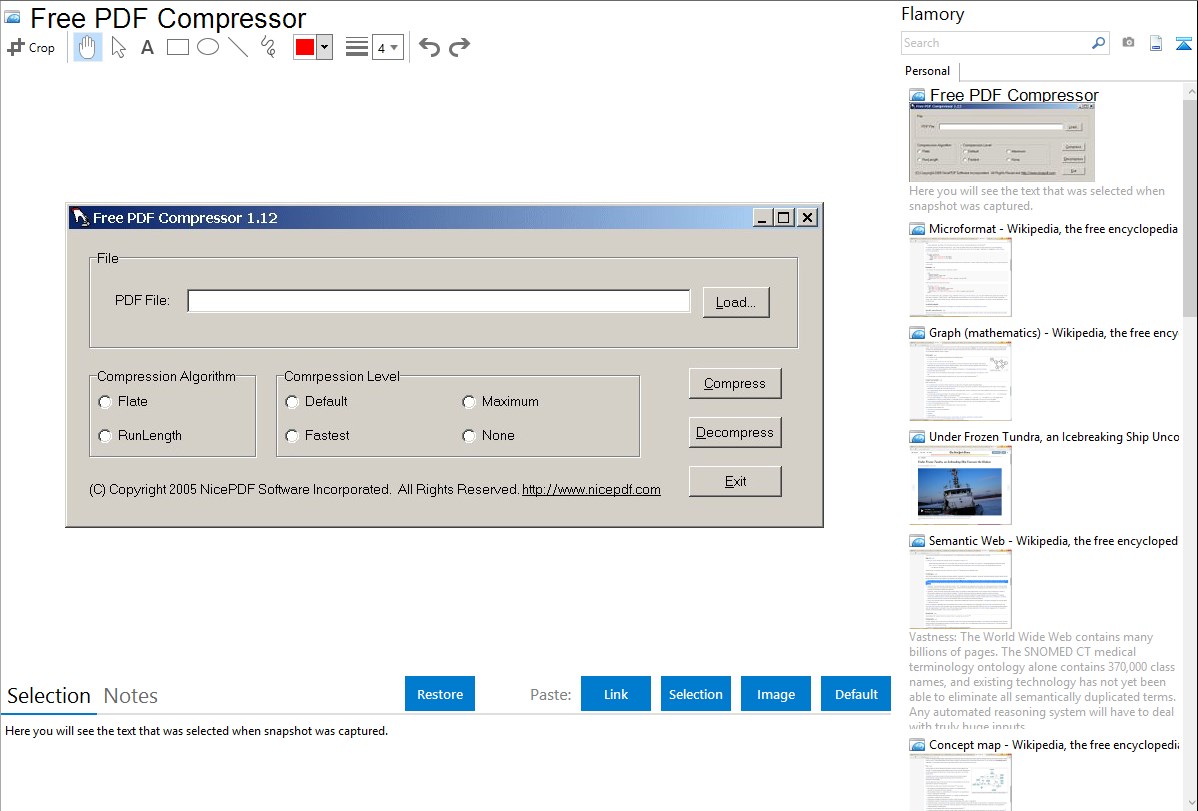1198x811 pixels.
Task: Select the Maximum compression level radio
Action: pos(469,402)
